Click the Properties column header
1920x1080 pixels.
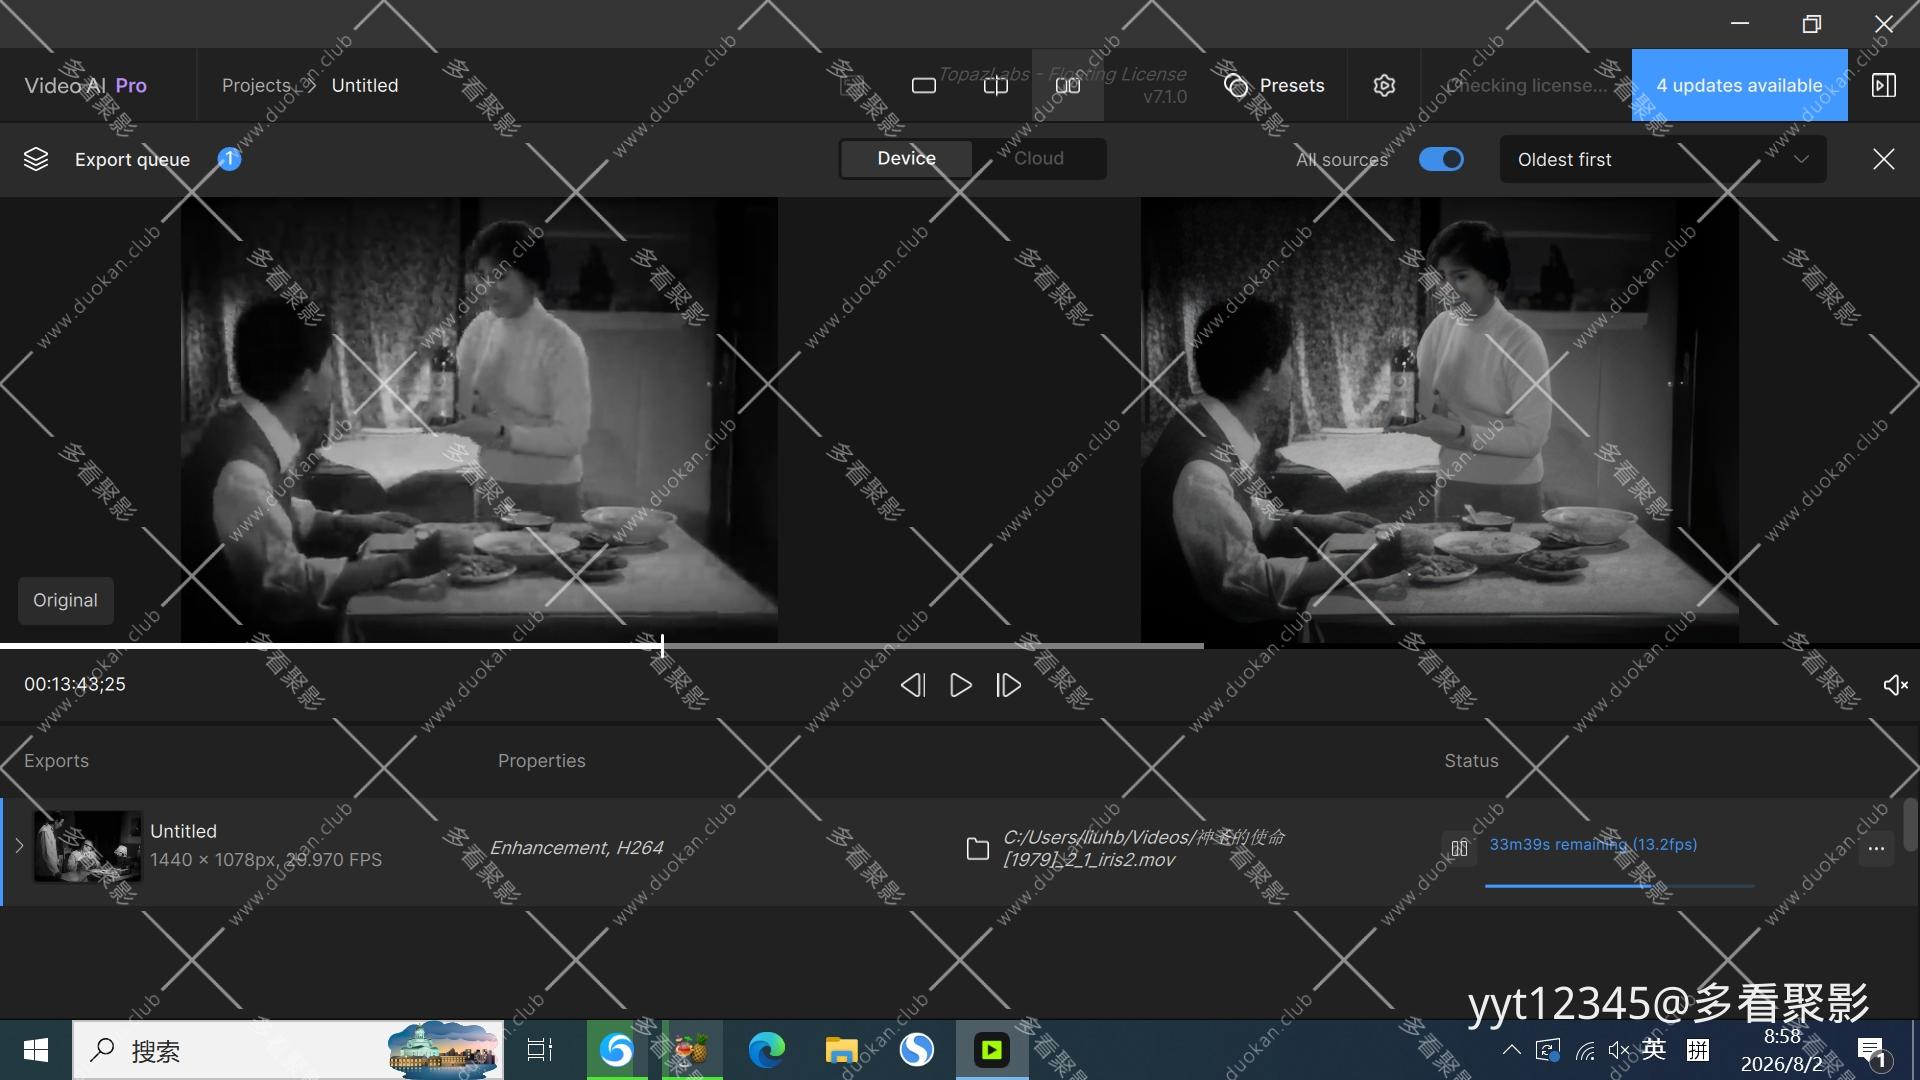[x=542, y=761]
